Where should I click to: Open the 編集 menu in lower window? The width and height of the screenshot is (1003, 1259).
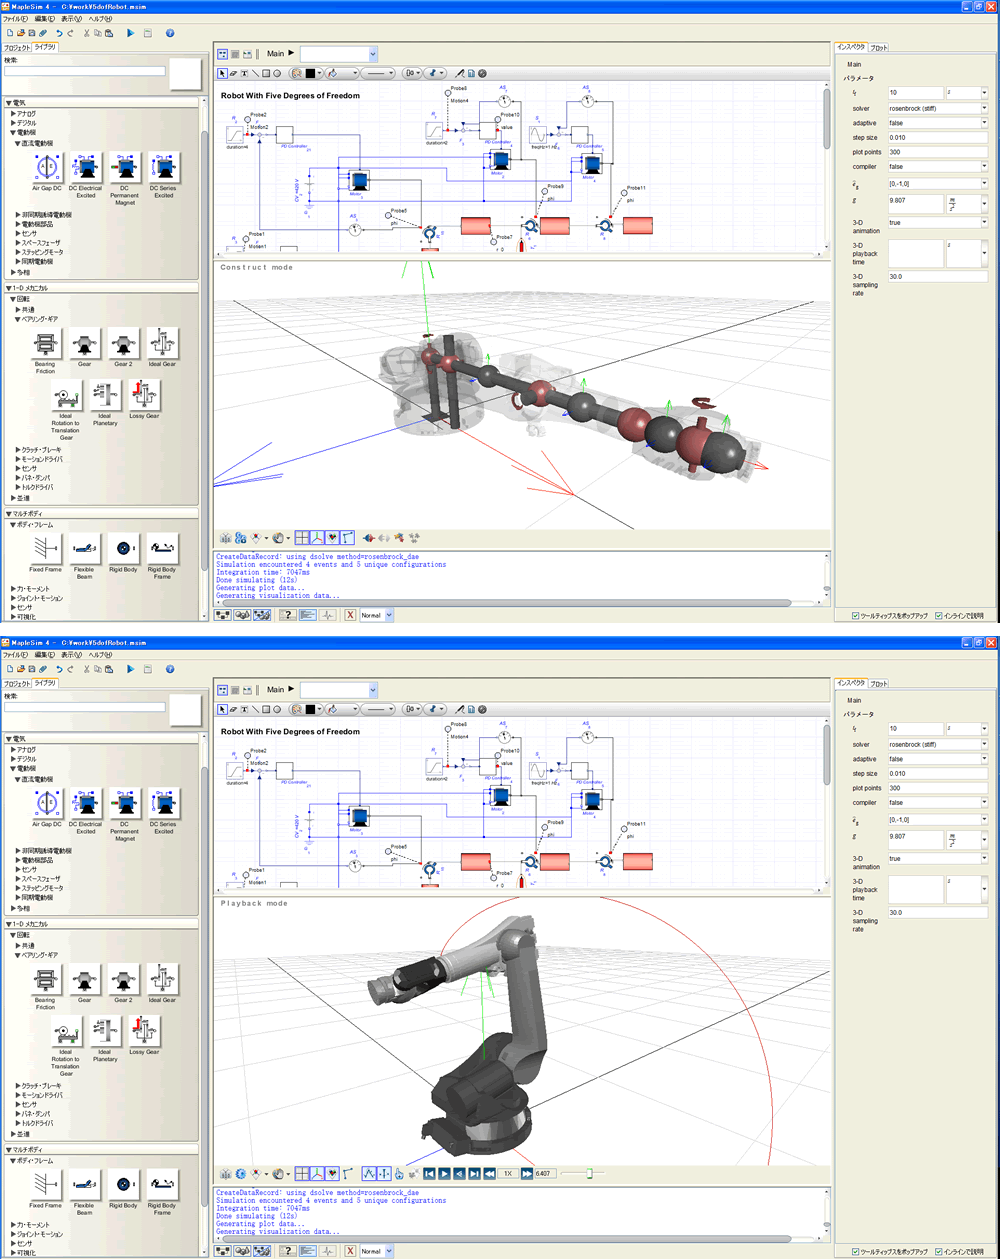point(44,655)
